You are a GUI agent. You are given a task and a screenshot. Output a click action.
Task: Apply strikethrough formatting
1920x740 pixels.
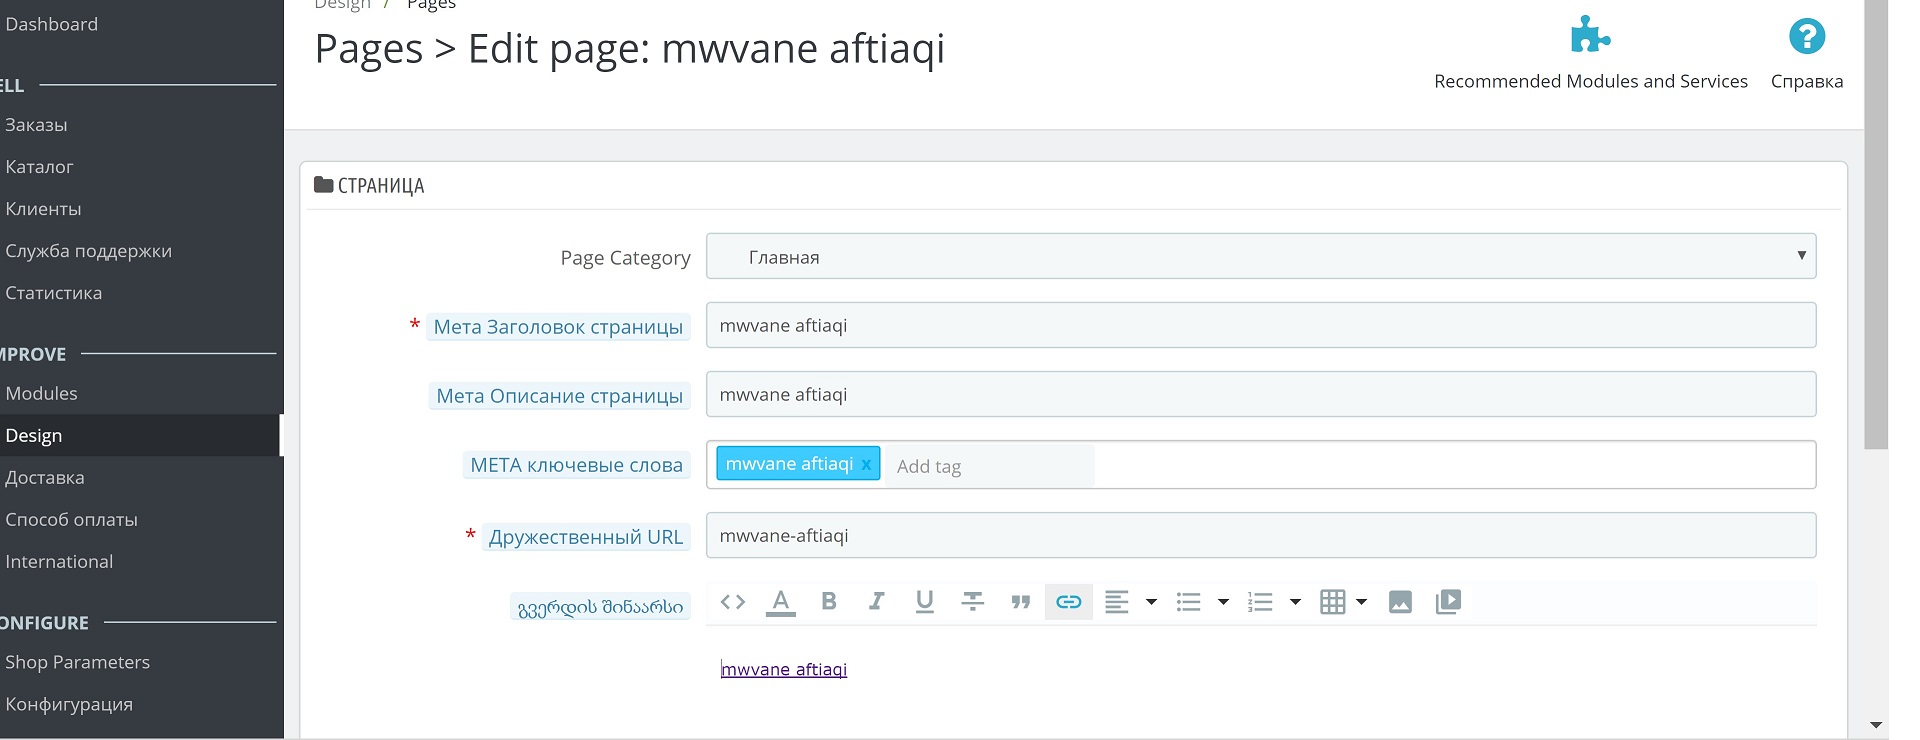click(x=972, y=602)
